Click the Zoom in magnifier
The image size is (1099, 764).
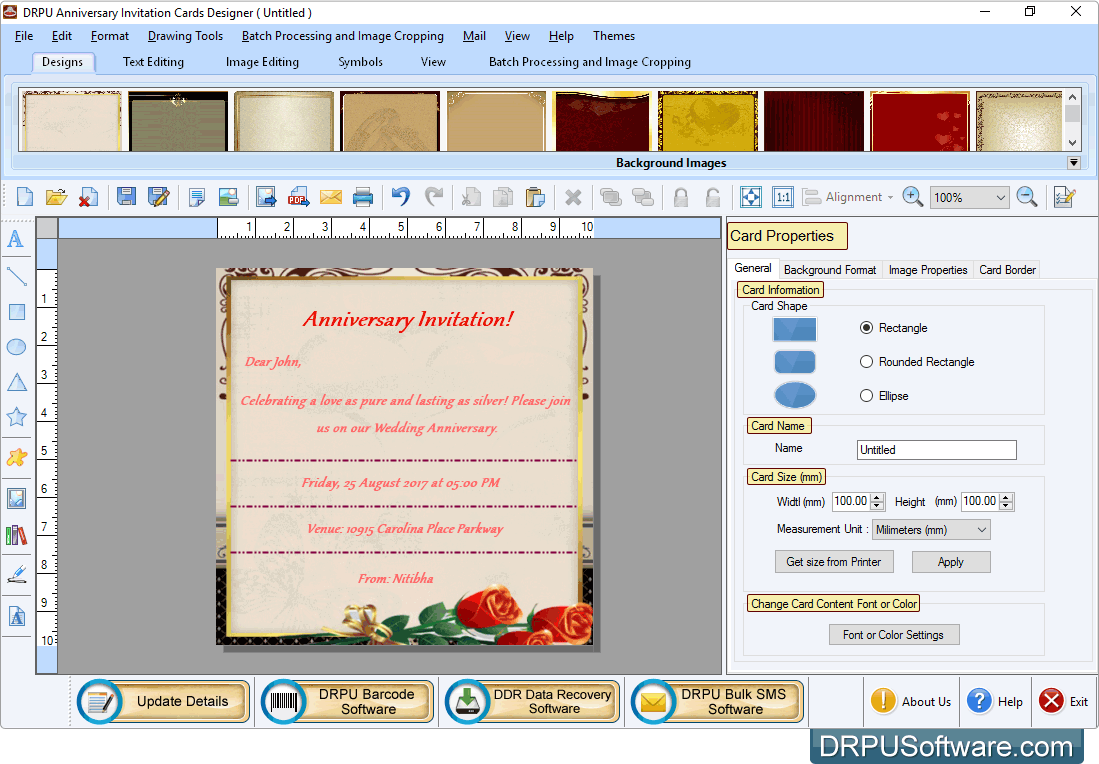pos(912,197)
